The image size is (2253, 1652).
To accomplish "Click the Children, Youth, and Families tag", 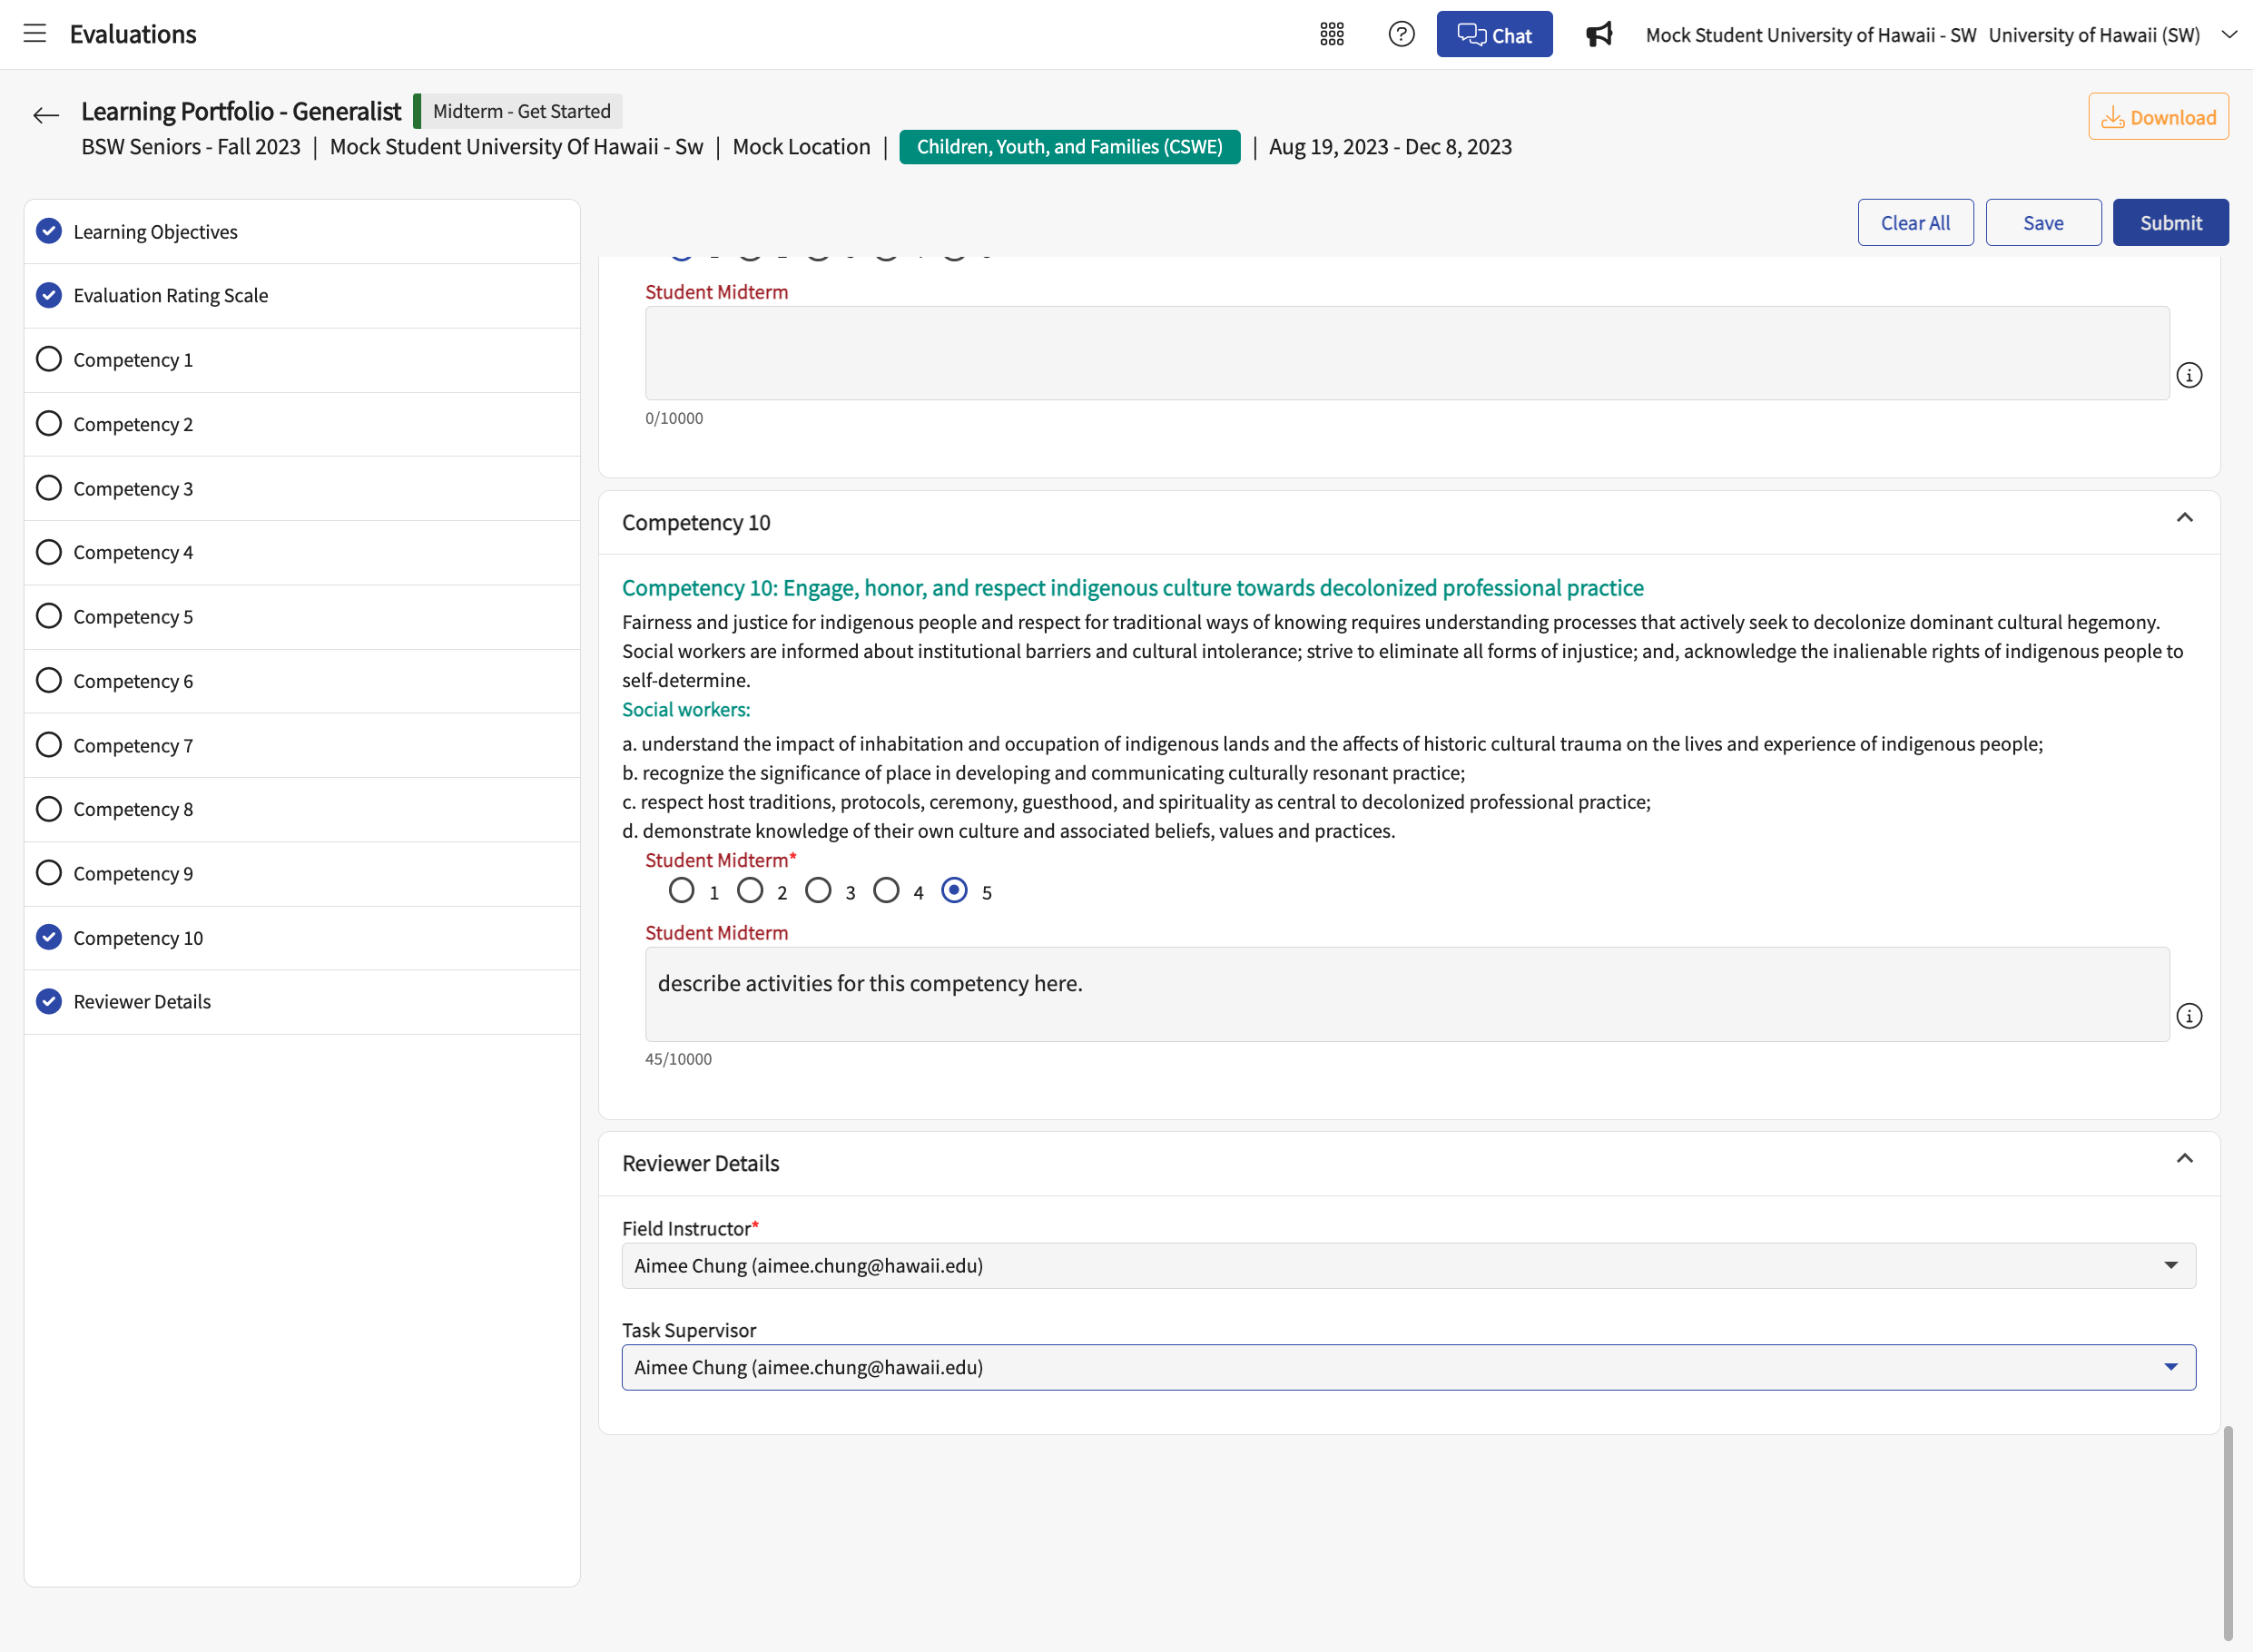I will (x=1069, y=146).
